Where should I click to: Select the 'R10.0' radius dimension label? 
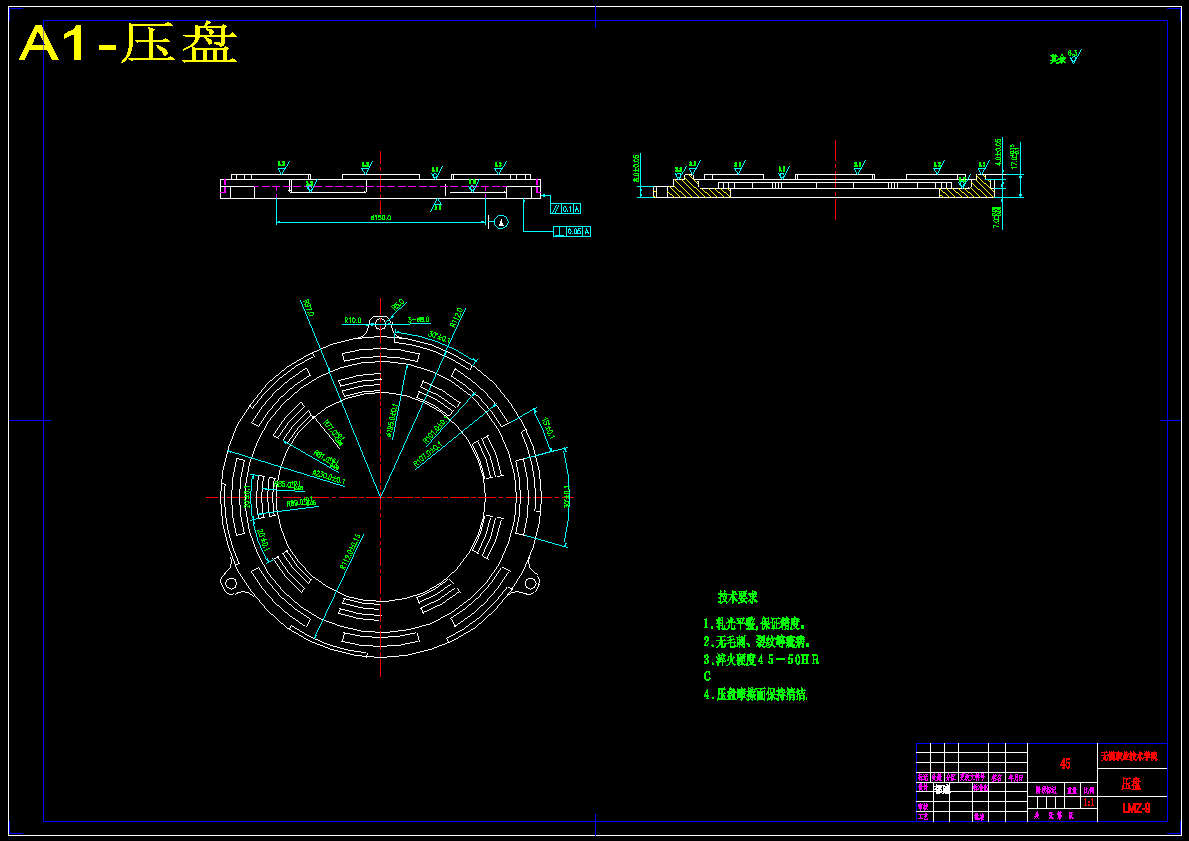[x=353, y=320]
